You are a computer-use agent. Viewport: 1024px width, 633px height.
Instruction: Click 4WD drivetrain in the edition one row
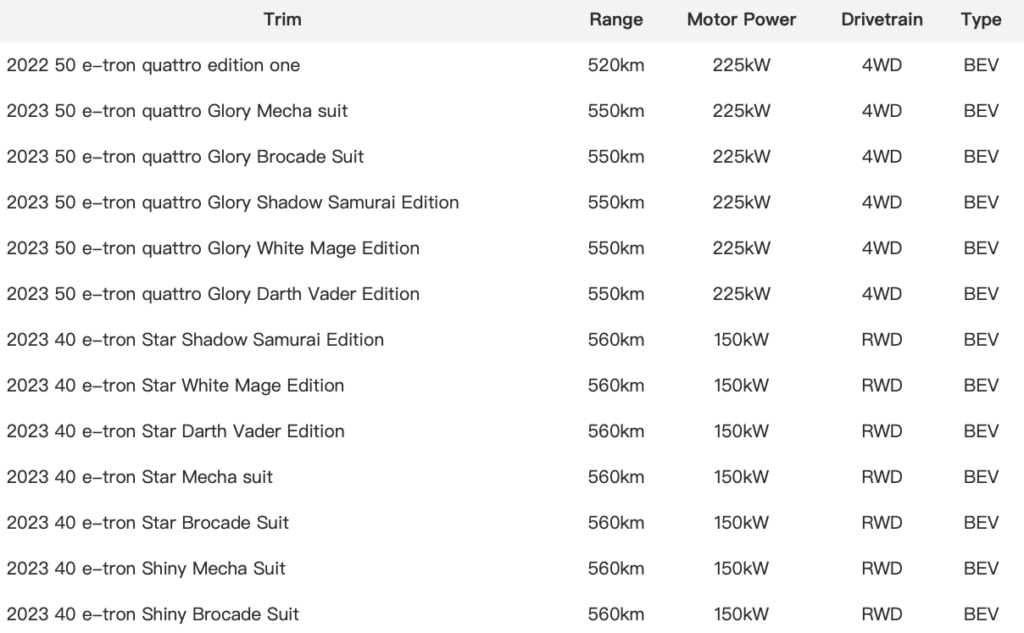(x=881, y=65)
